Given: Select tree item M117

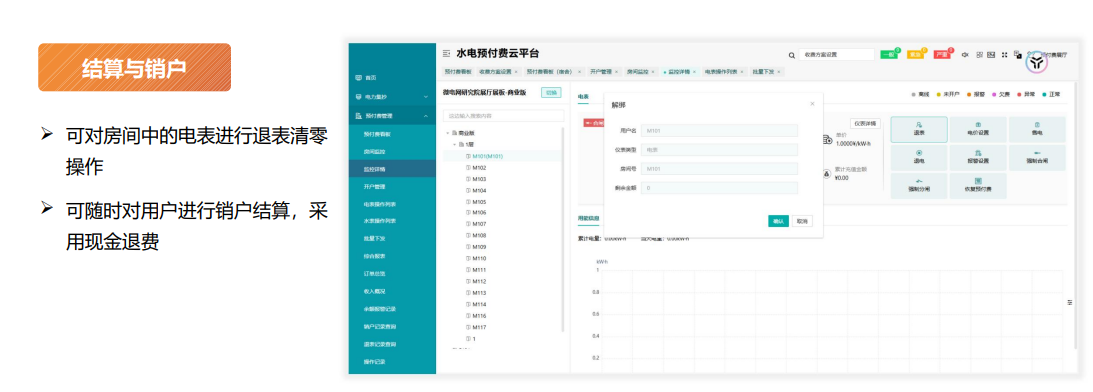Looking at the screenshot, I should point(479,327).
